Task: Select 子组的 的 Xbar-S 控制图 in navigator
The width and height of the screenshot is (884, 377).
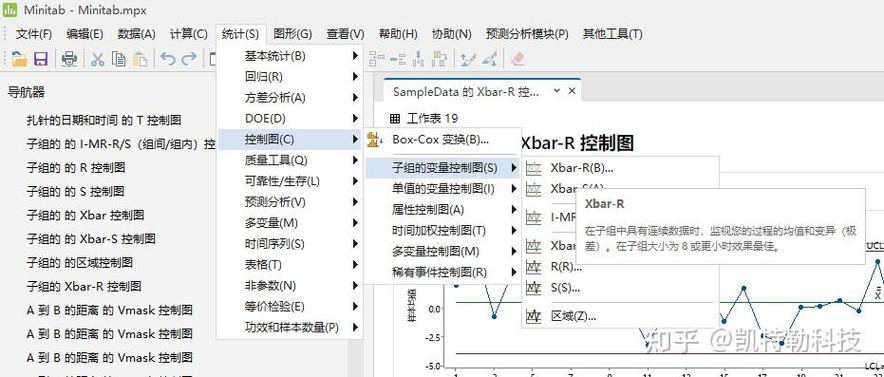Action: pyautogui.click(x=90, y=239)
